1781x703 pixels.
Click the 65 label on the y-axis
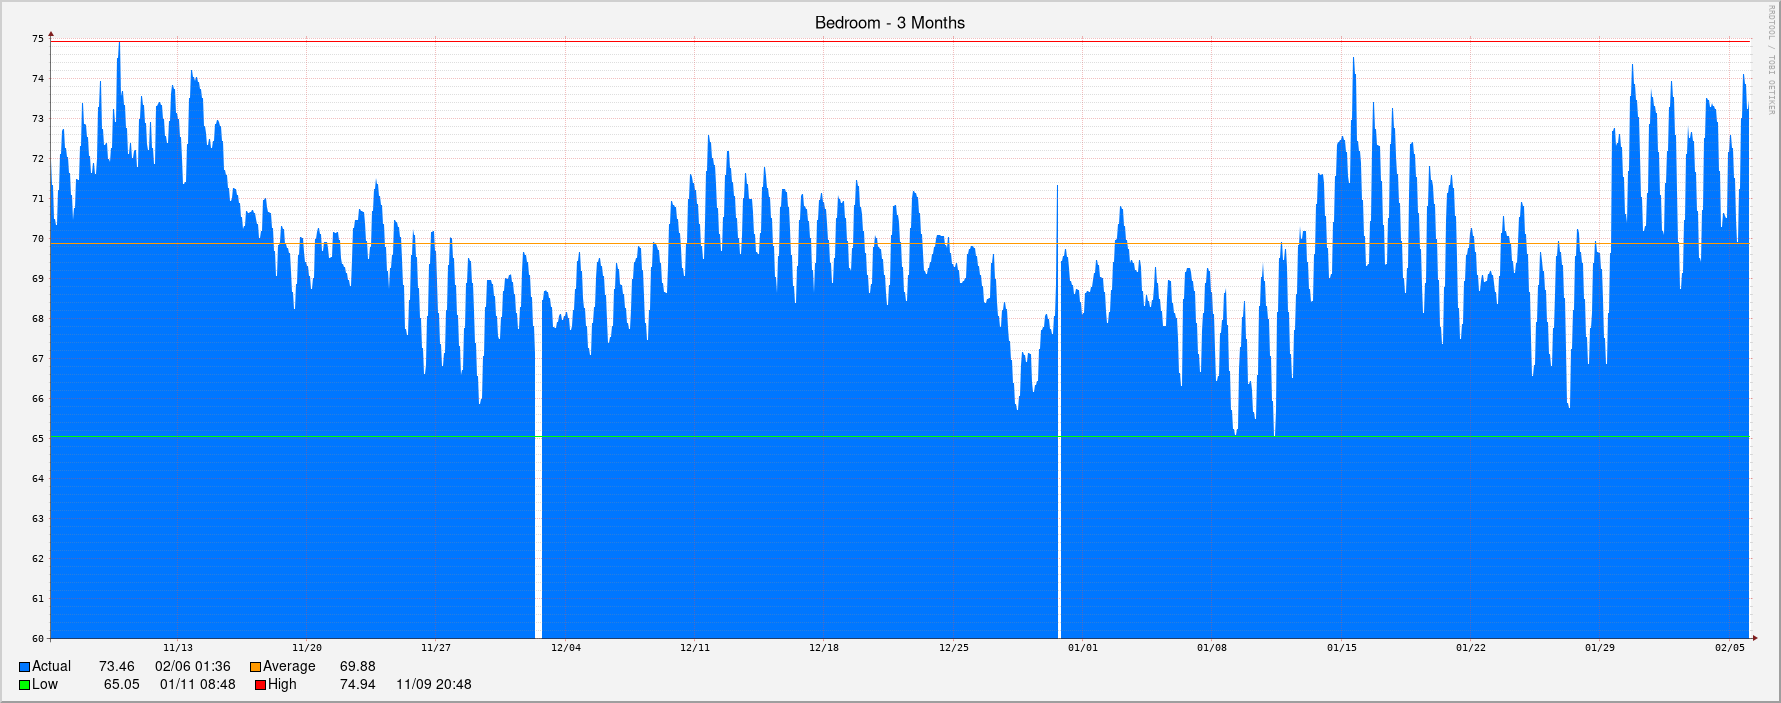pyautogui.click(x=38, y=439)
